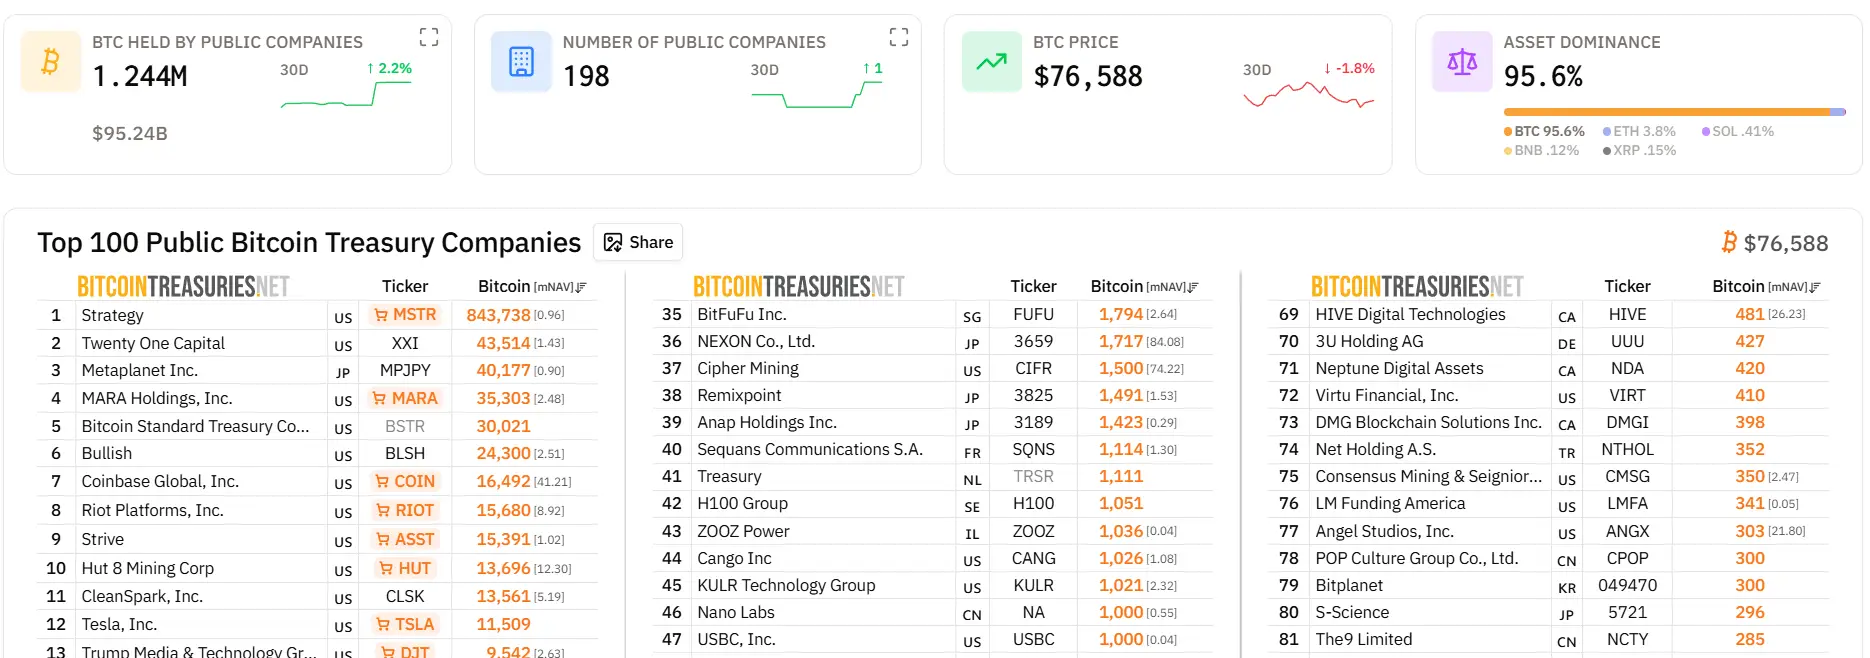Click the ASST ticker cart badge

click(405, 539)
